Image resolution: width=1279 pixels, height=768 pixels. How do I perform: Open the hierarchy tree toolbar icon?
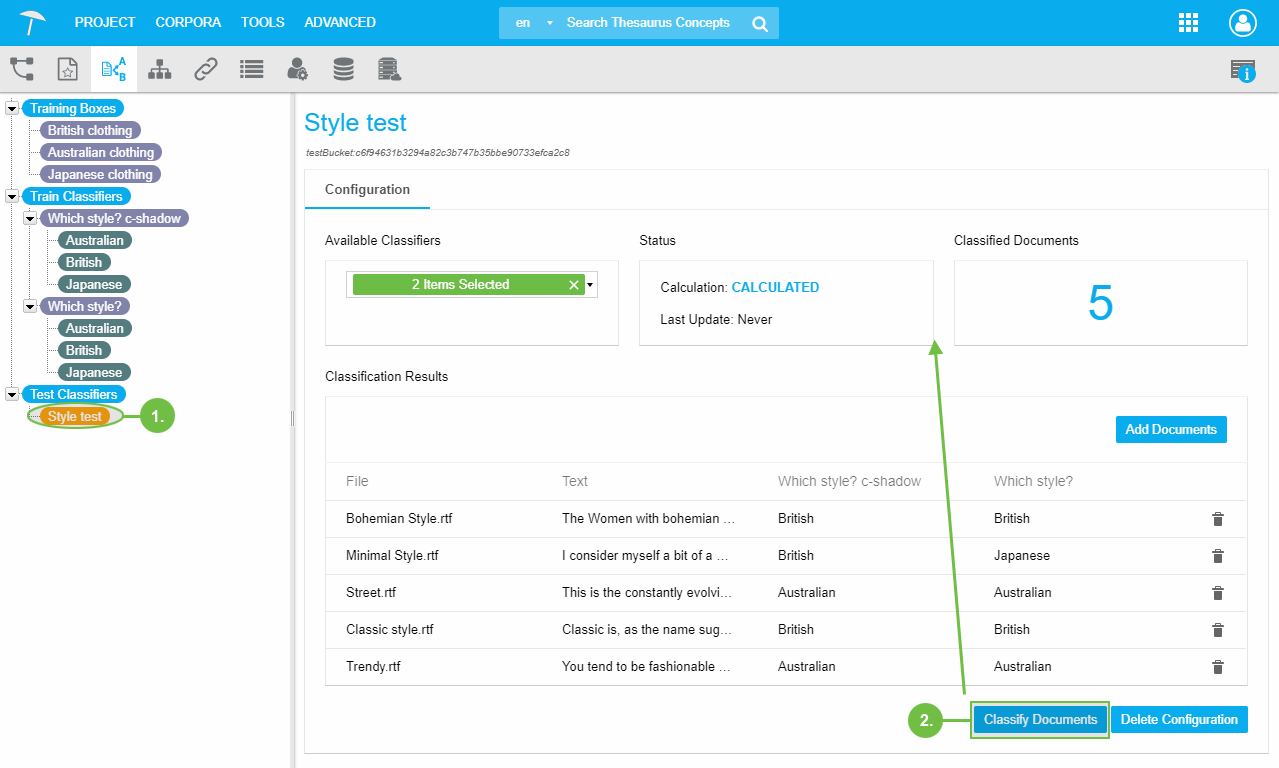point(160,69)
